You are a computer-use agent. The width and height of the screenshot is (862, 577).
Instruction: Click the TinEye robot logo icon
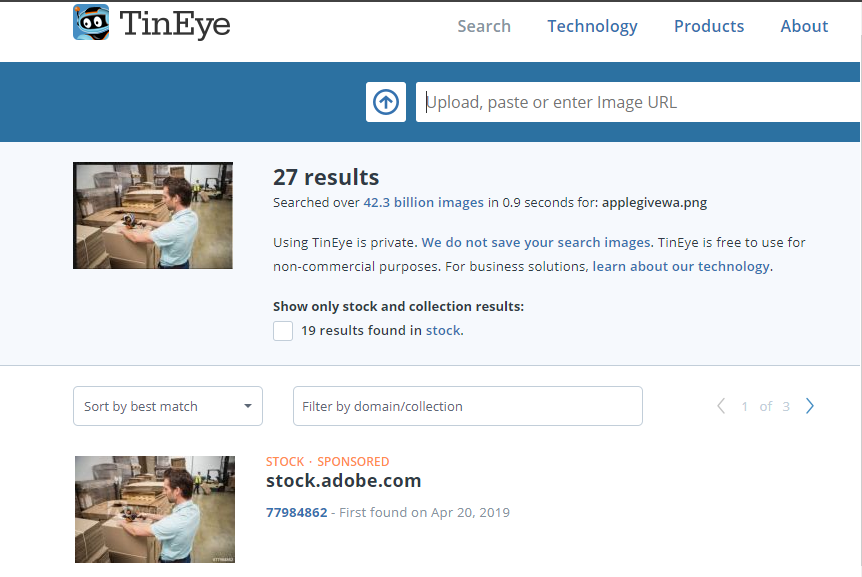(91, 23)
